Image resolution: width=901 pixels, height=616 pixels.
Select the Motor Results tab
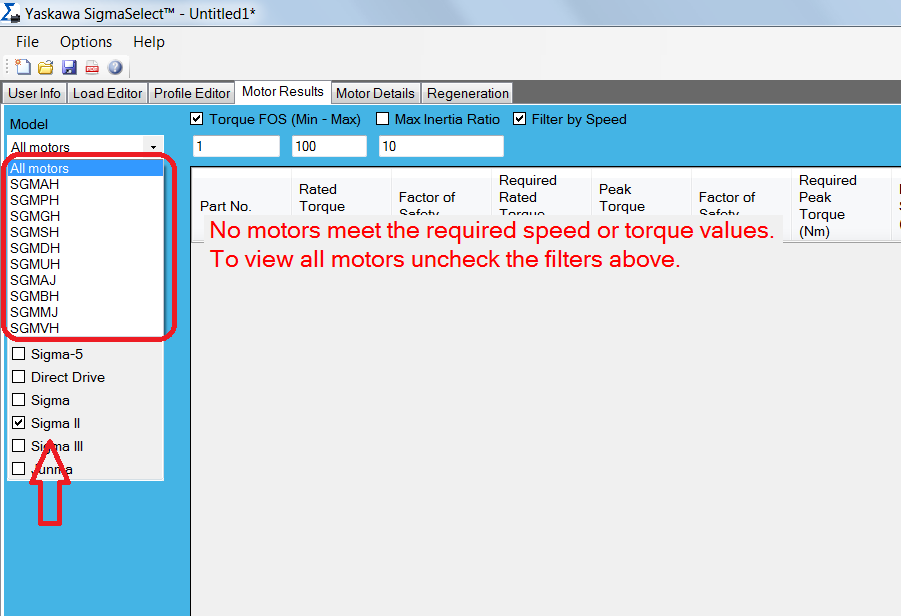click(x=283, y=91)
